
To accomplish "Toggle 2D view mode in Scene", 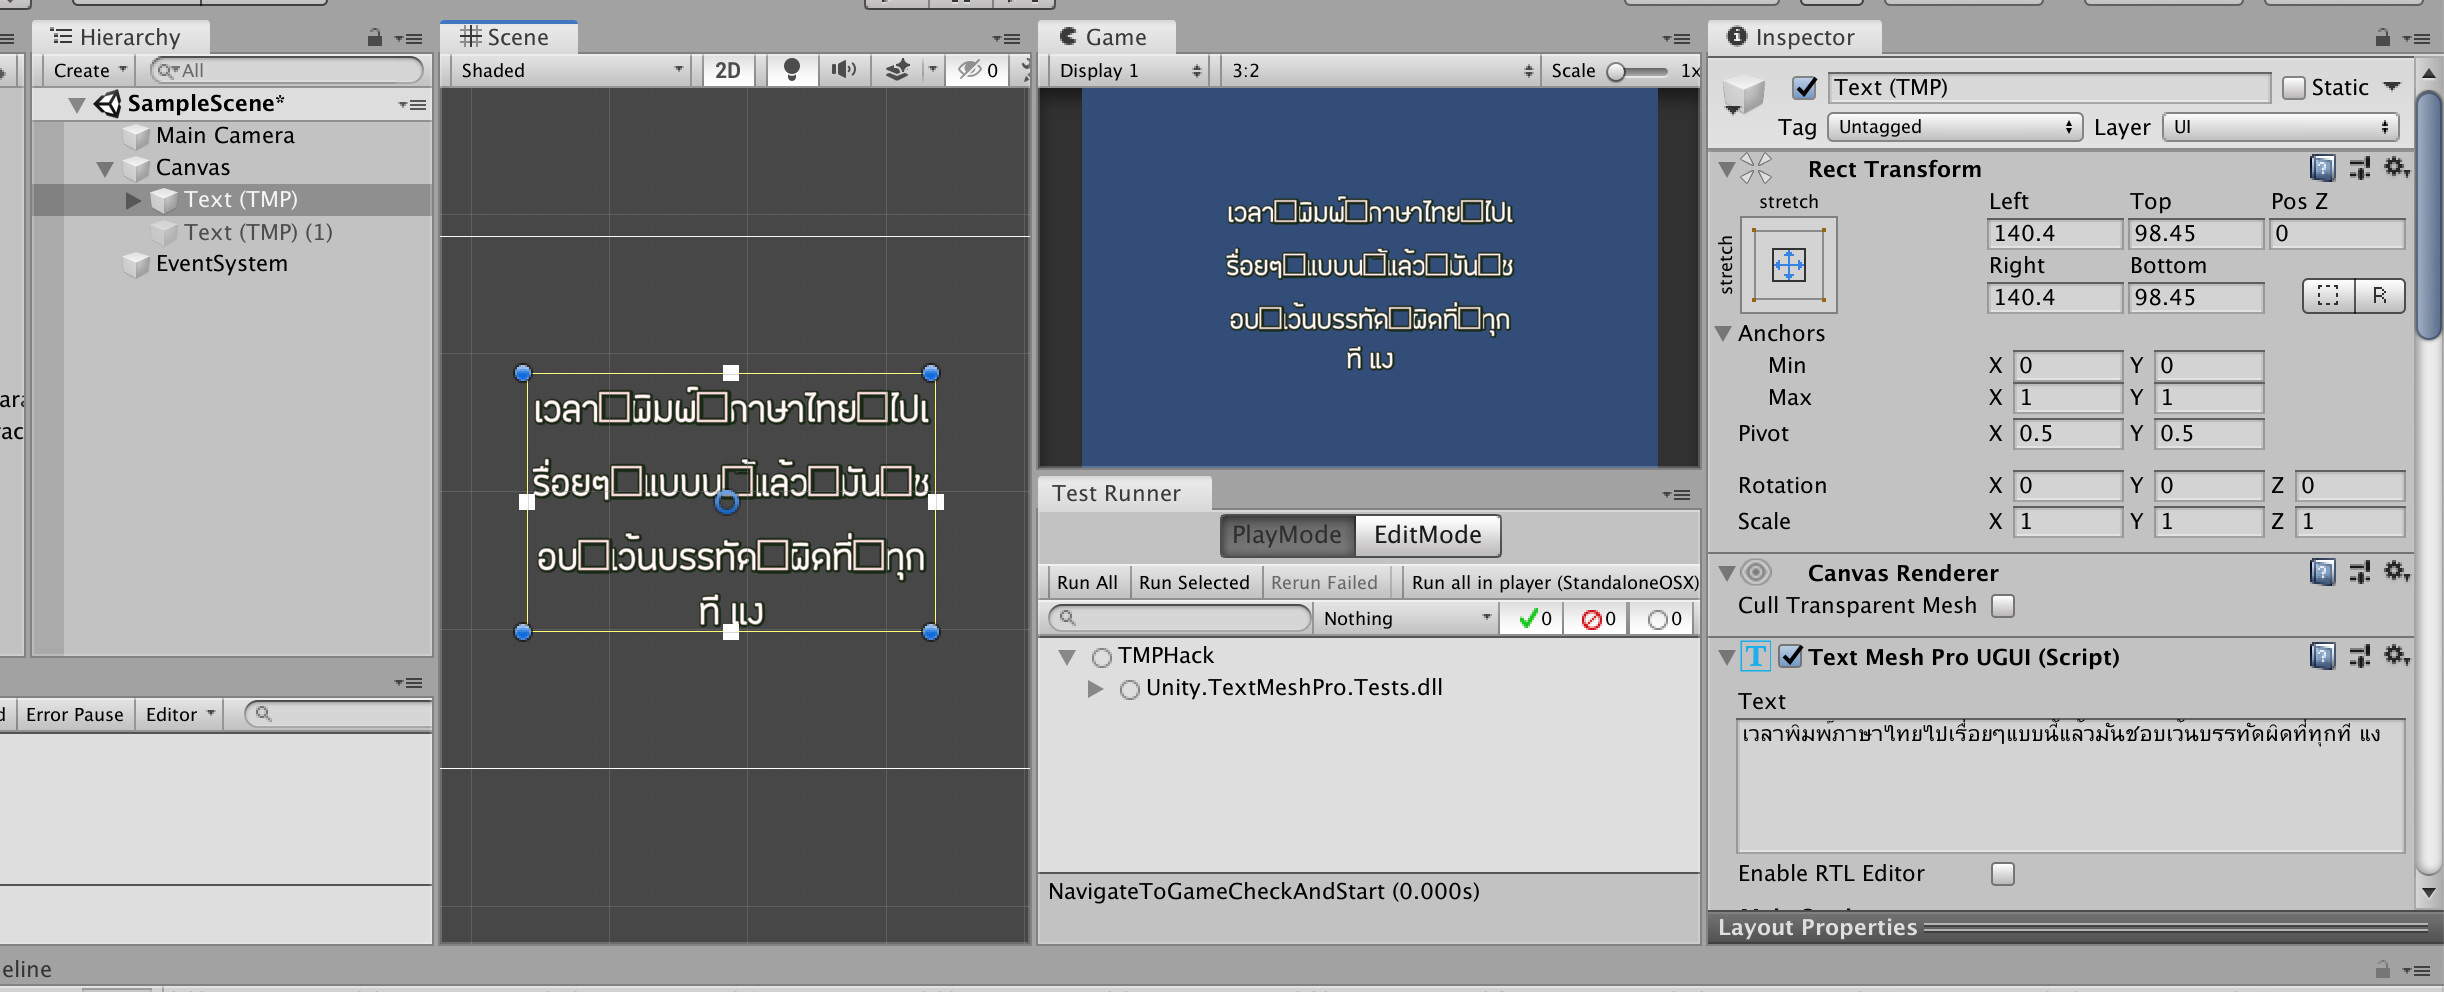I will click(x=728, y=70).
